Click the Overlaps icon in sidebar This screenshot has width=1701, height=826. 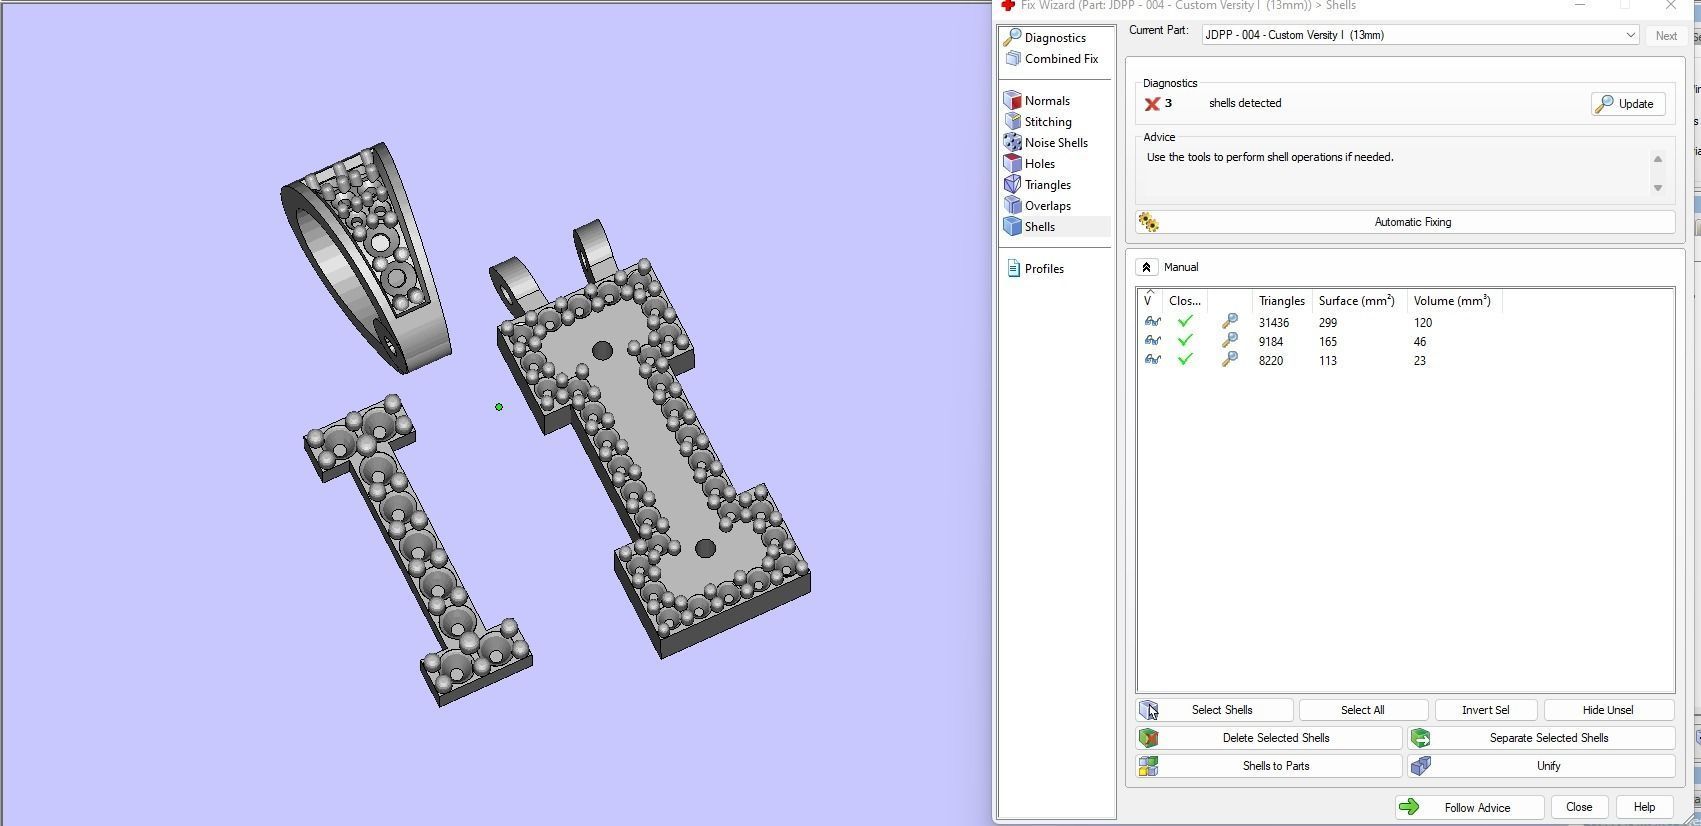pyautogui.click(x=1012, y=206)
